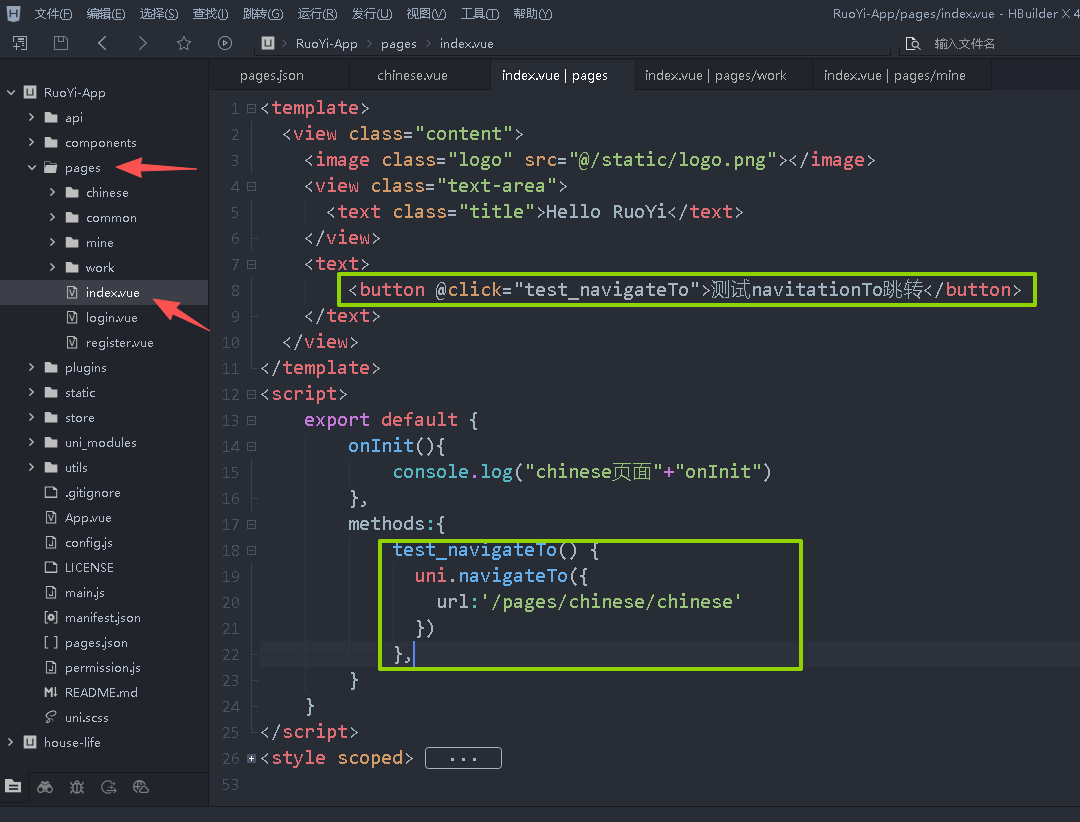Expand the collapsed style ellipsis button
1080x822 pixels.
point(463,759)
